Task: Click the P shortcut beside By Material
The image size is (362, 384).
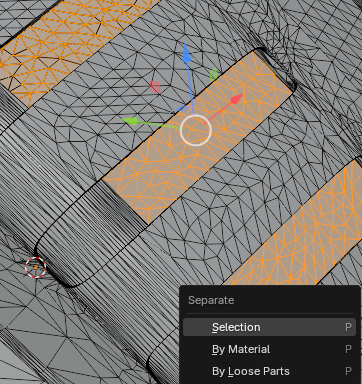Action: [348, 349]
